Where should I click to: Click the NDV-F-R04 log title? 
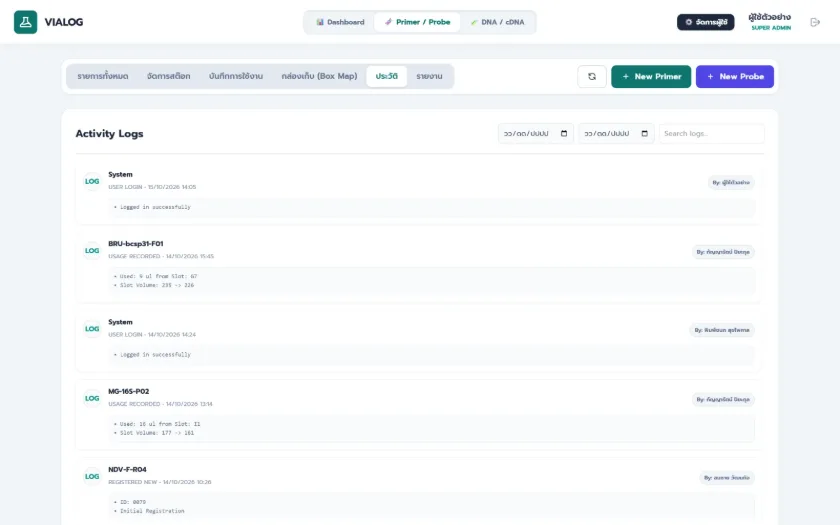click(x=127, y=469)
